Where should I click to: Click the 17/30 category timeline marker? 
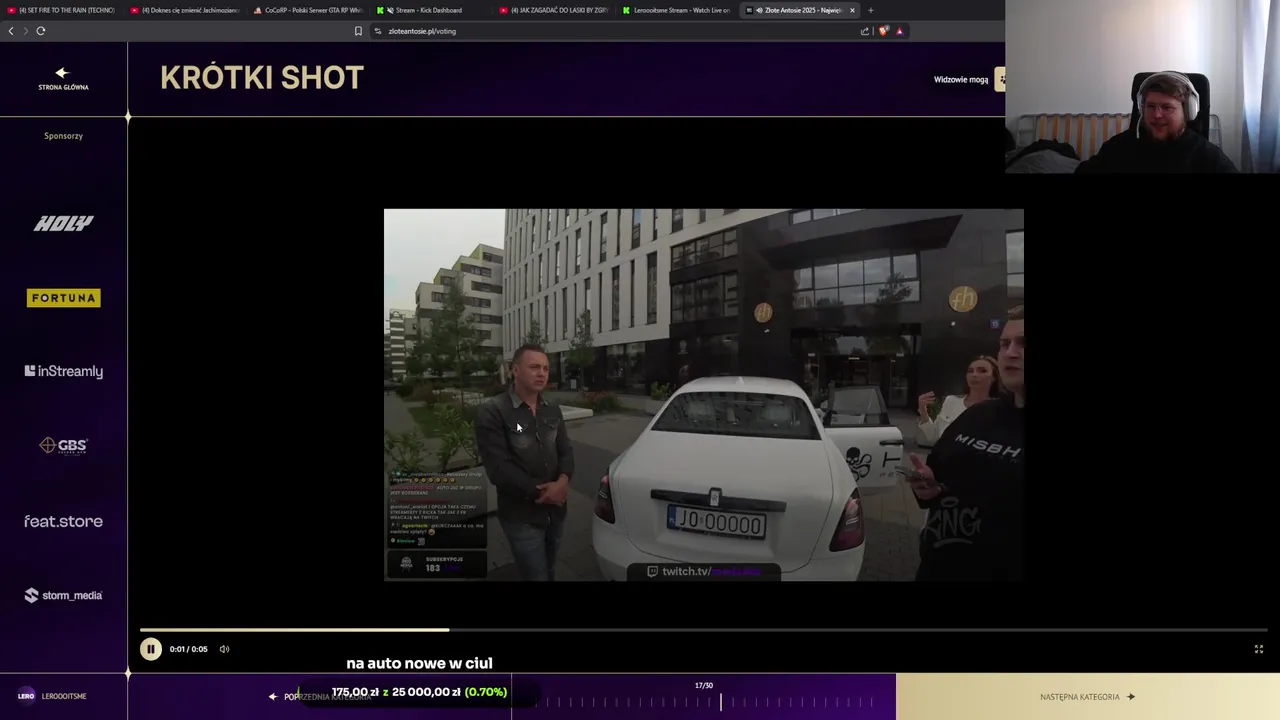[704, 686]
